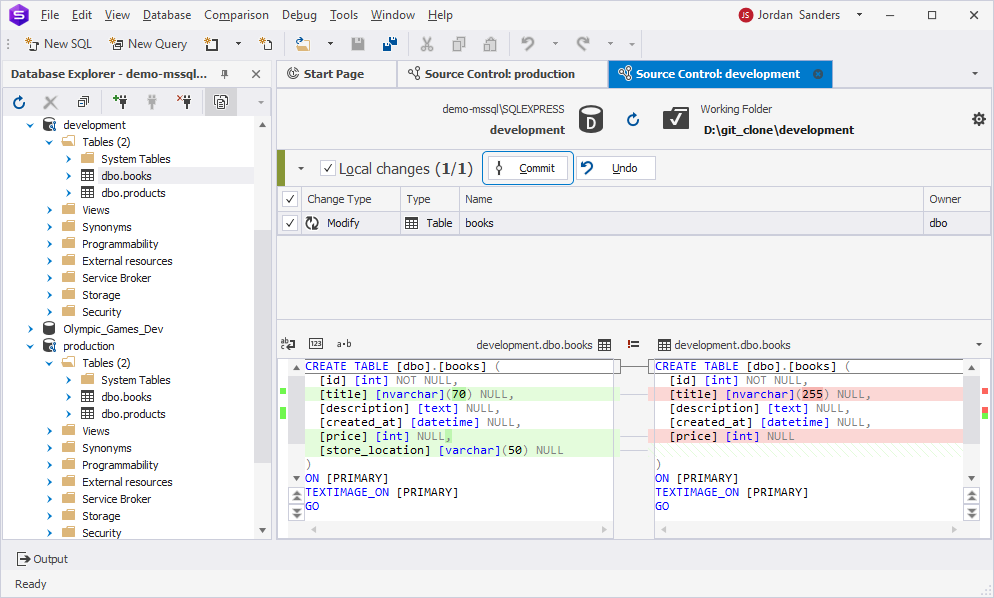Open the Open File dropdown arrow
This screenshot has width=994, height=598.
pyautogui.click(x=330, y=44)
